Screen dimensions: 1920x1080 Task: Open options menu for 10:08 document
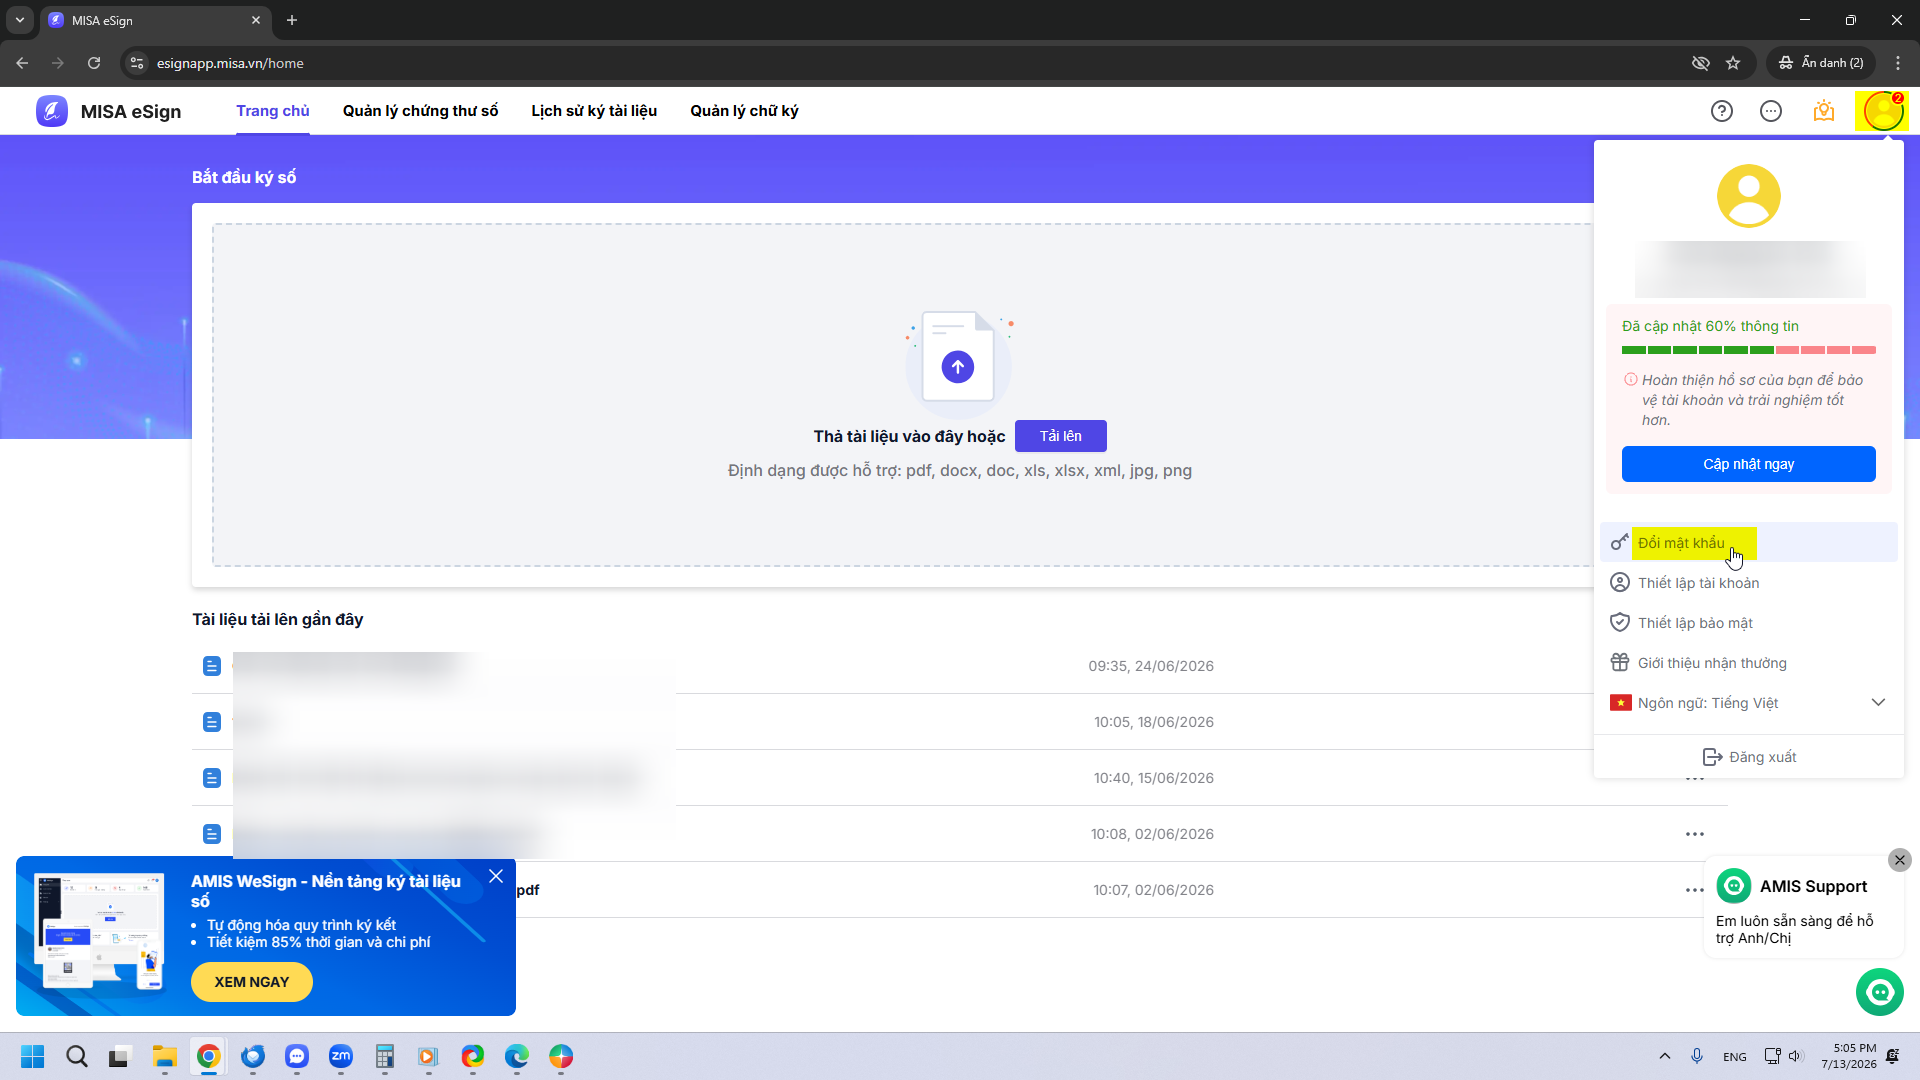[1695, 834]
